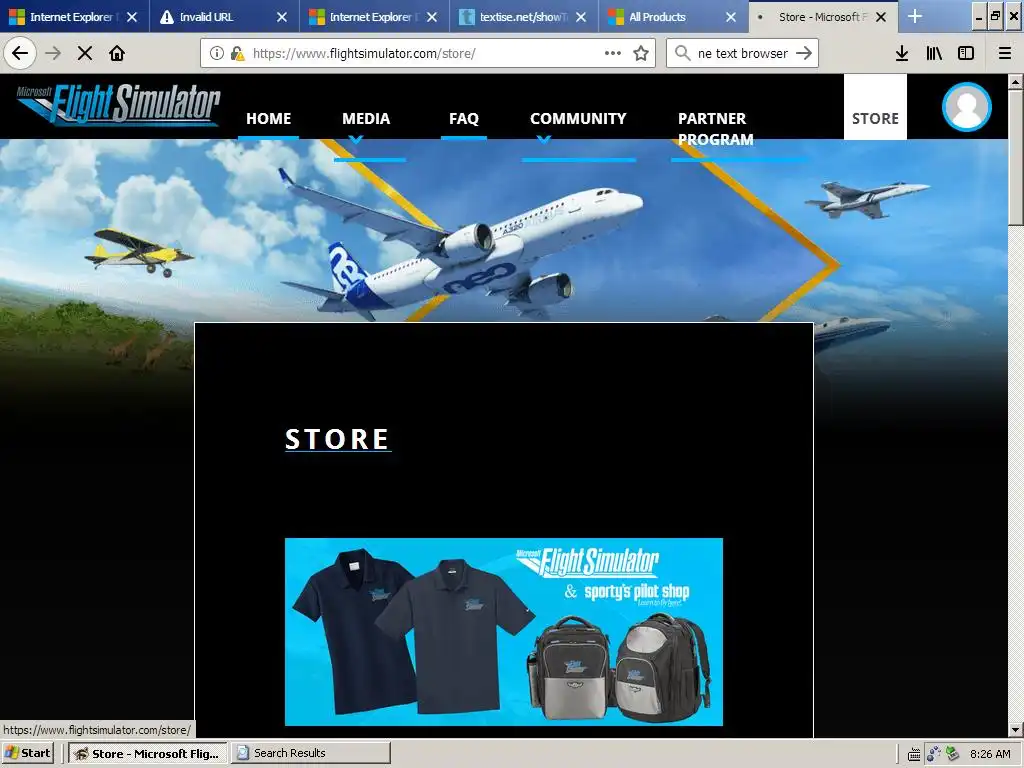
Task: Click the scrollbar up arrow
Action: pyautogui.click(x=1016, y=82)
